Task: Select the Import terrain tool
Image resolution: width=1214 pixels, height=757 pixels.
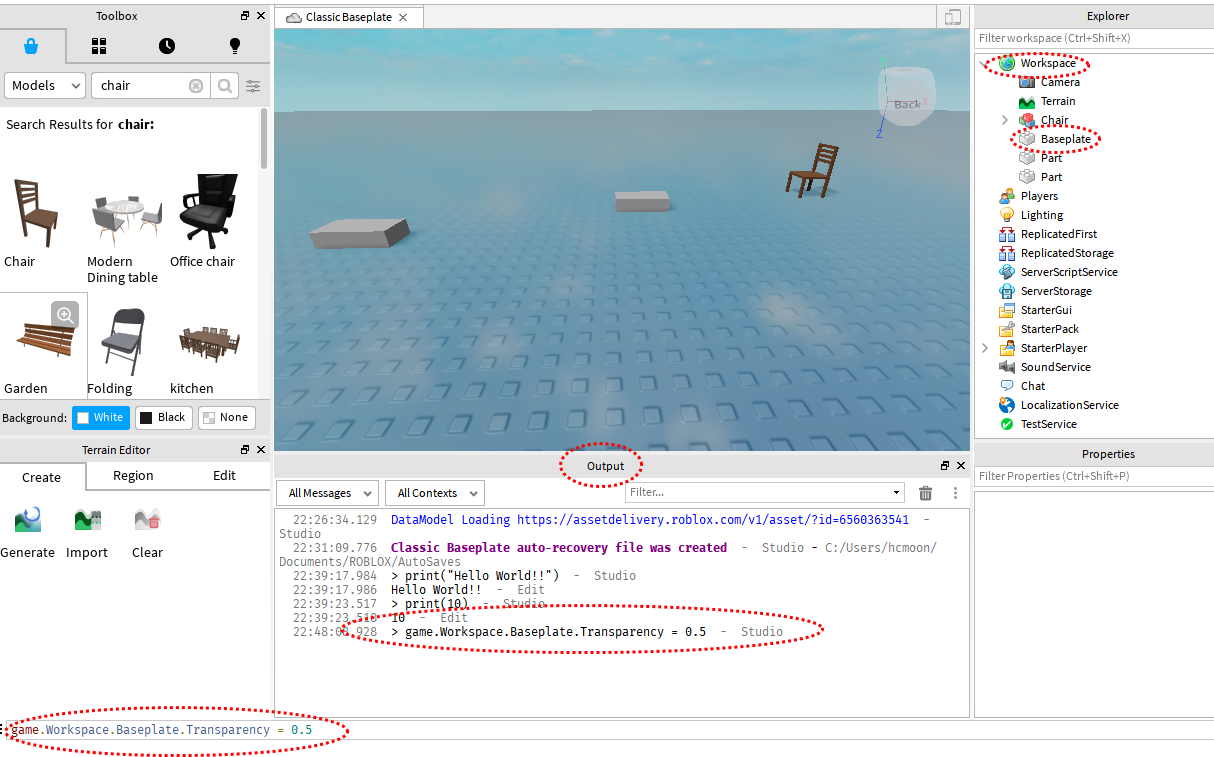Action: pos(87,532)
